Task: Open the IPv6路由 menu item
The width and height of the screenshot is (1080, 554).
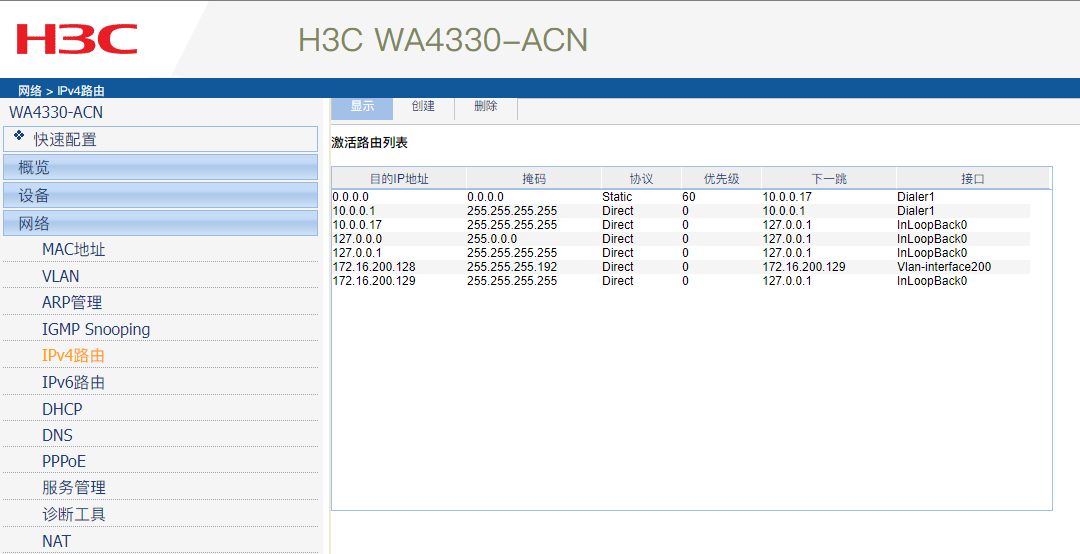Action: tap(74, 382)
